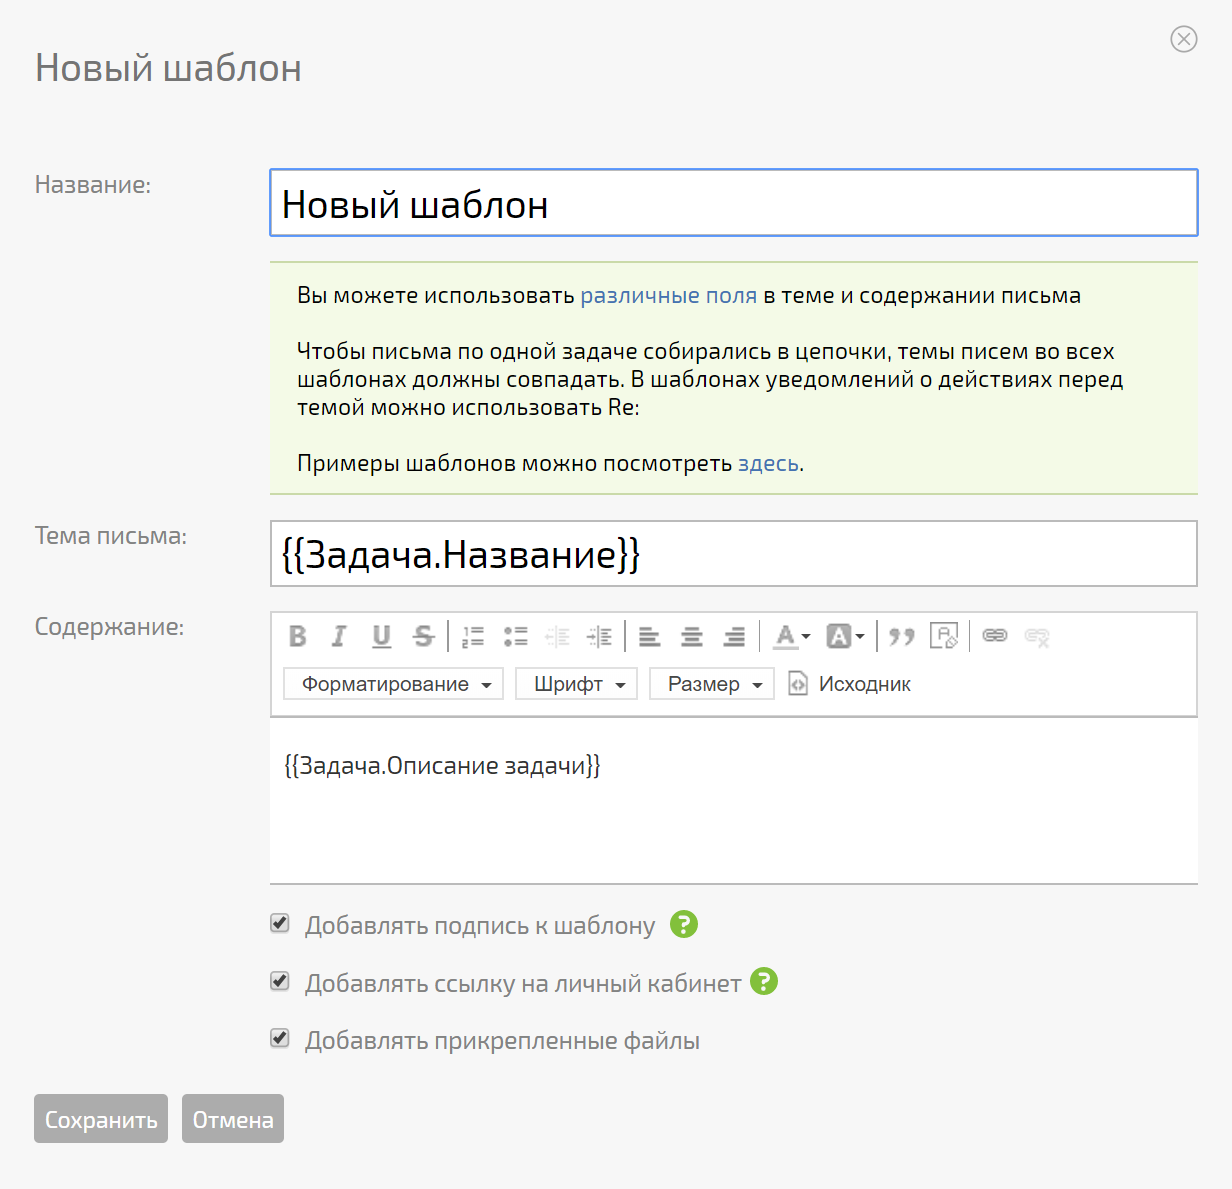Uncheck 'Добавлять подпись к шаблону'
The image size is (1232, 1189).
point(280,923)
